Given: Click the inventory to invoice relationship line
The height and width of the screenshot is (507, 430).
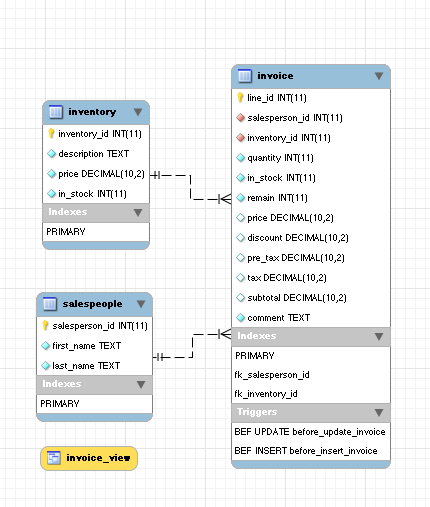Looking at the screenshot, I should [x=190, y=187].
